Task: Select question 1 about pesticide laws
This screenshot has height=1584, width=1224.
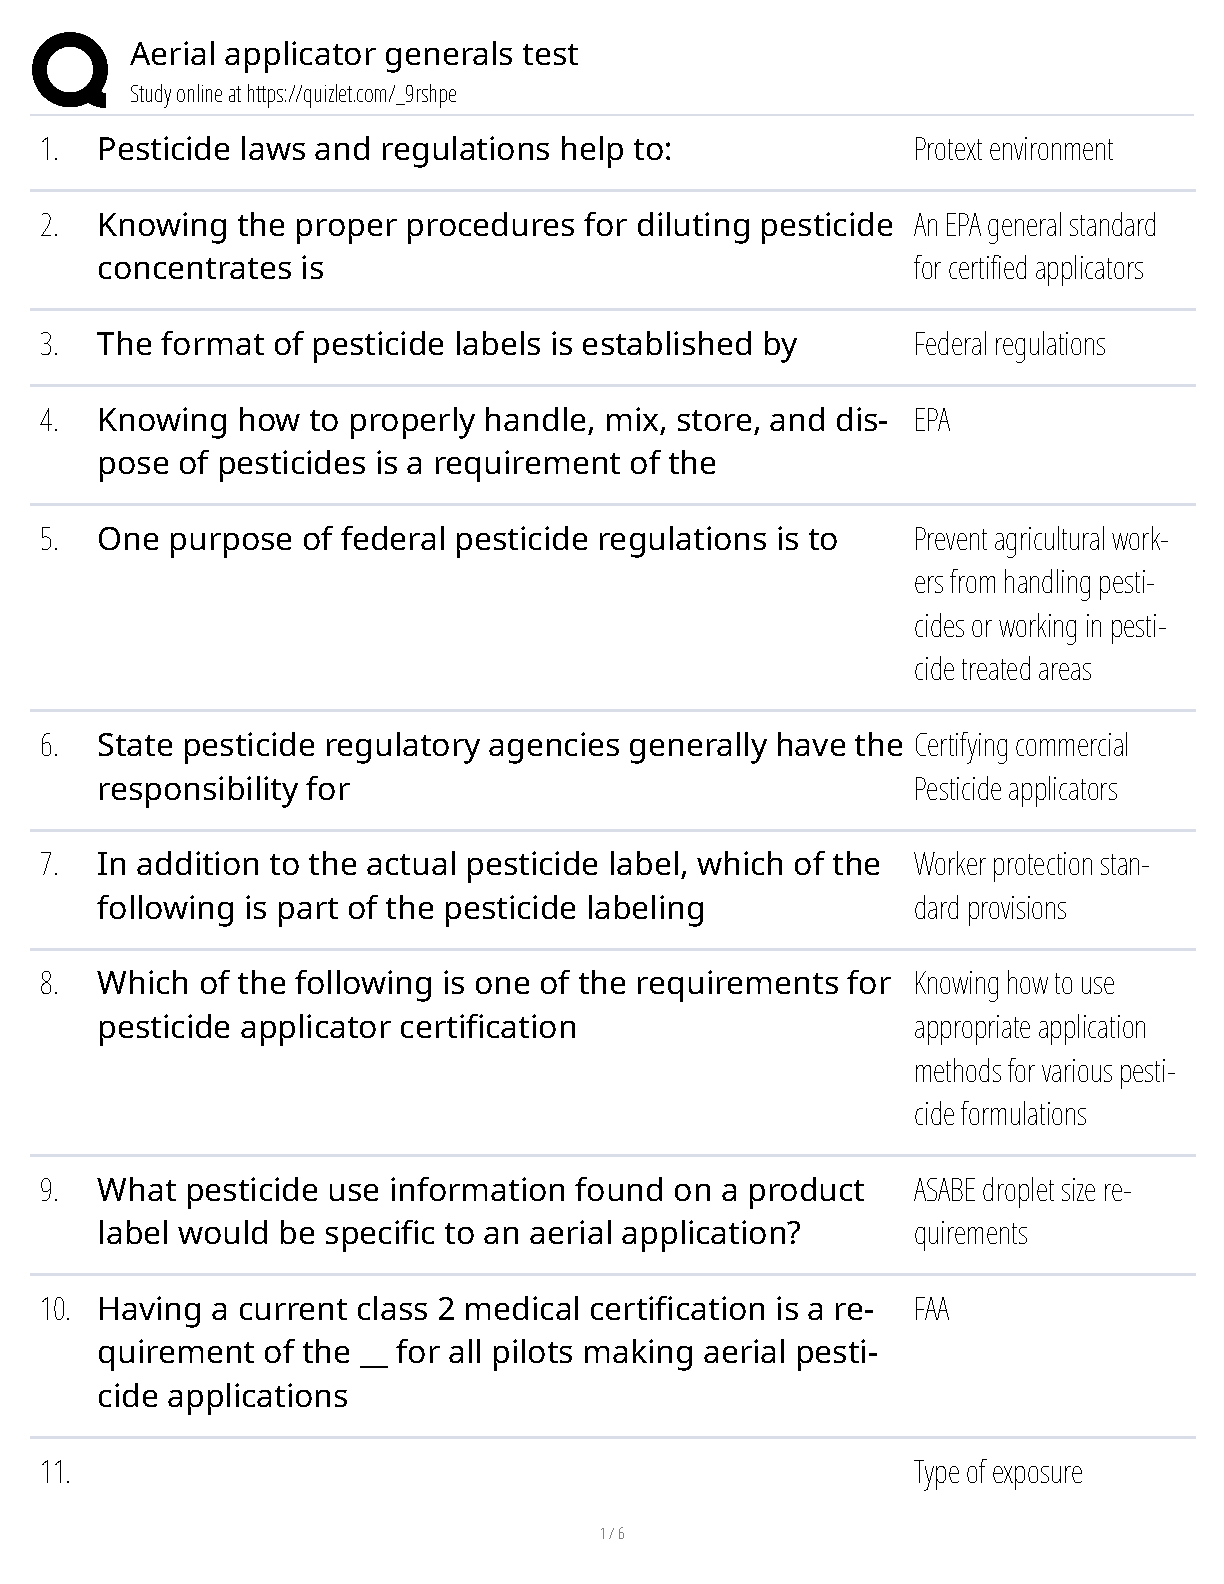Action: pos(384,150)
